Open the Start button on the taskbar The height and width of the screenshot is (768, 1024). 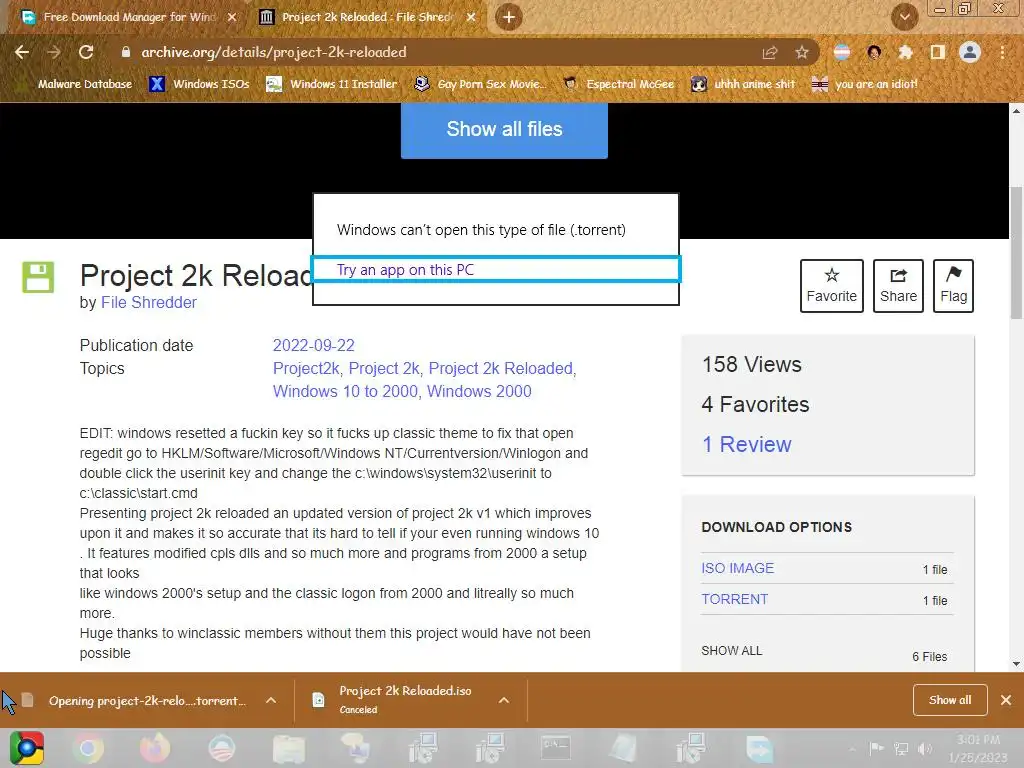coord(26,748)
